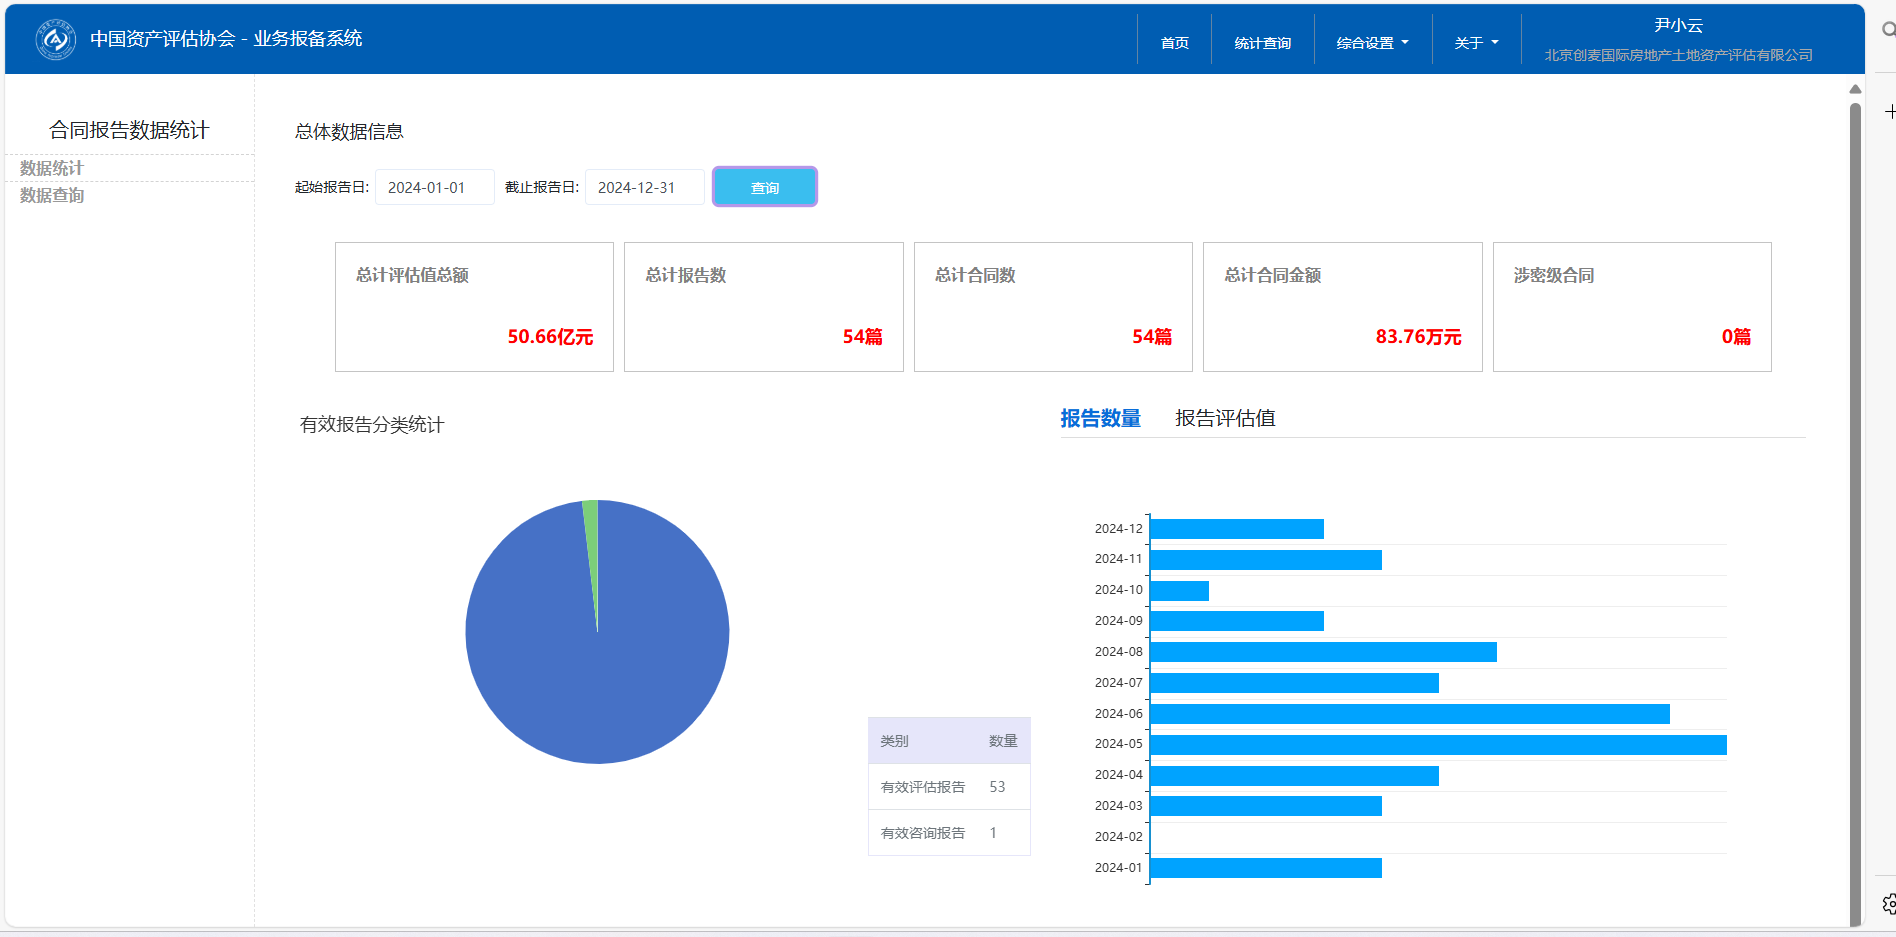Open 数据查询 in the left sidebar
The image size is (1896, 937).
52,195
